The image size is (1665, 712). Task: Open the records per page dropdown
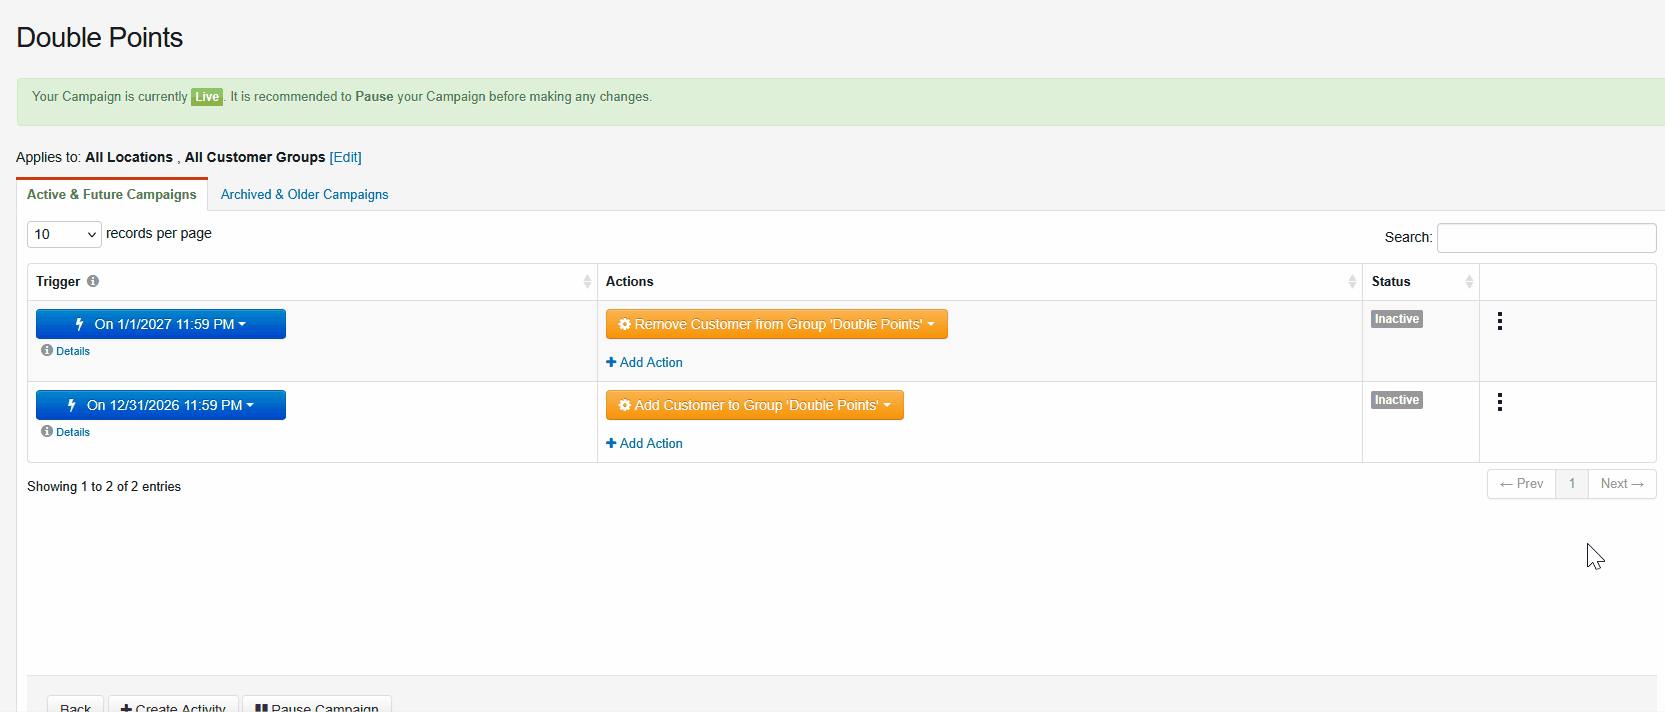64,234
